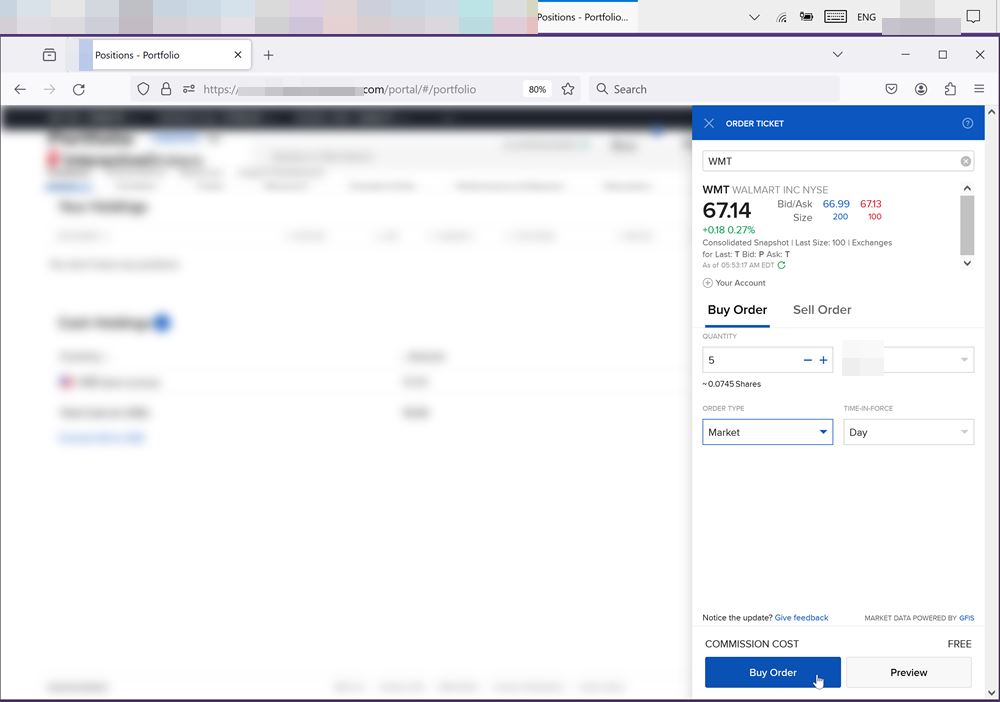Select the Positions - Portfolio browser tab
Screen dimensions: 1000x702
click(165, 55)
